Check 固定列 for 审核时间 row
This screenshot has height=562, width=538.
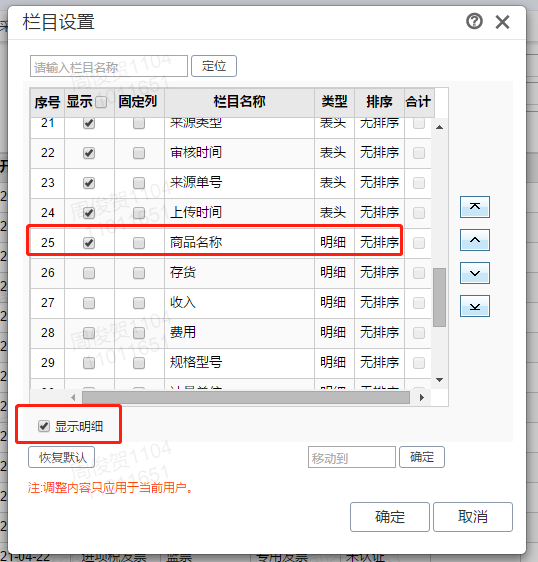(139, 153)
